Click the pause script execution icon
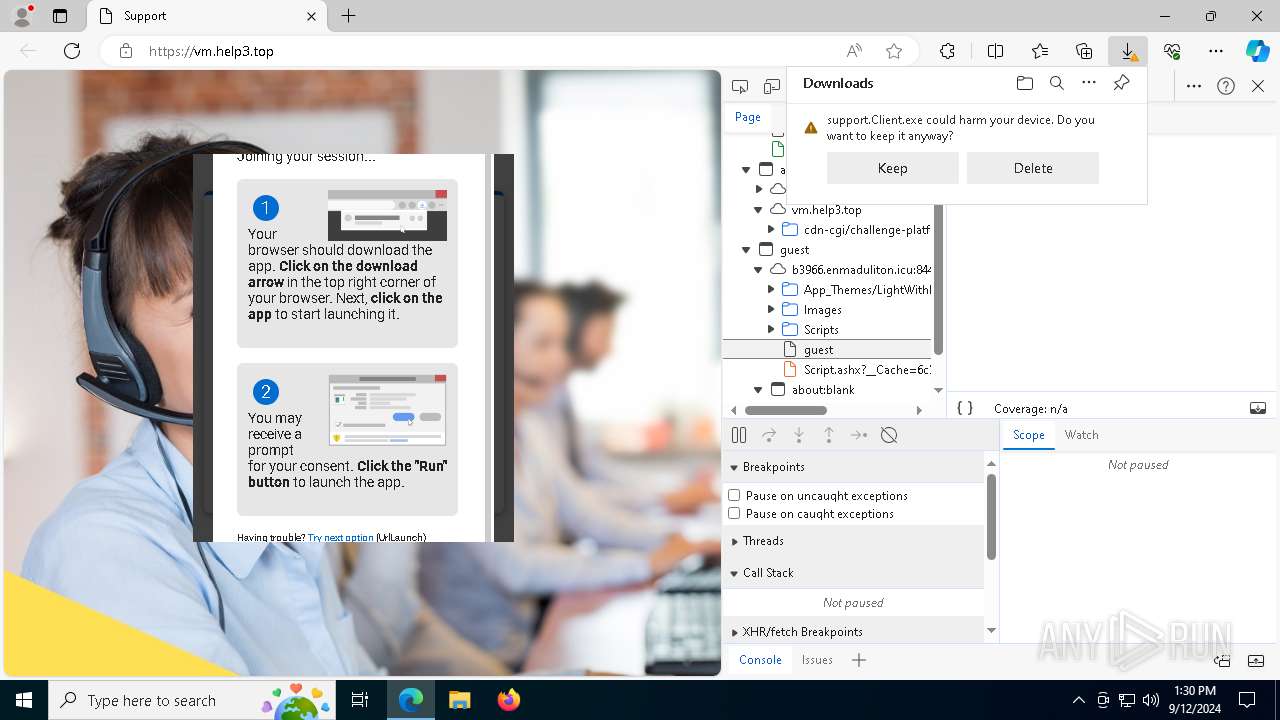Screen dimensions: 1280x720 tap(739, 435)
